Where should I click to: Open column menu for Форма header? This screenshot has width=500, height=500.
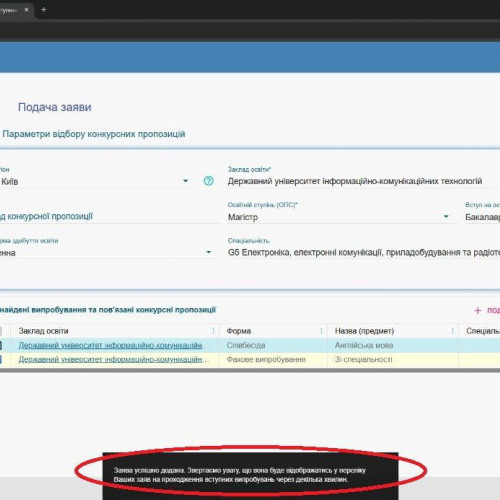coord(321,331)
